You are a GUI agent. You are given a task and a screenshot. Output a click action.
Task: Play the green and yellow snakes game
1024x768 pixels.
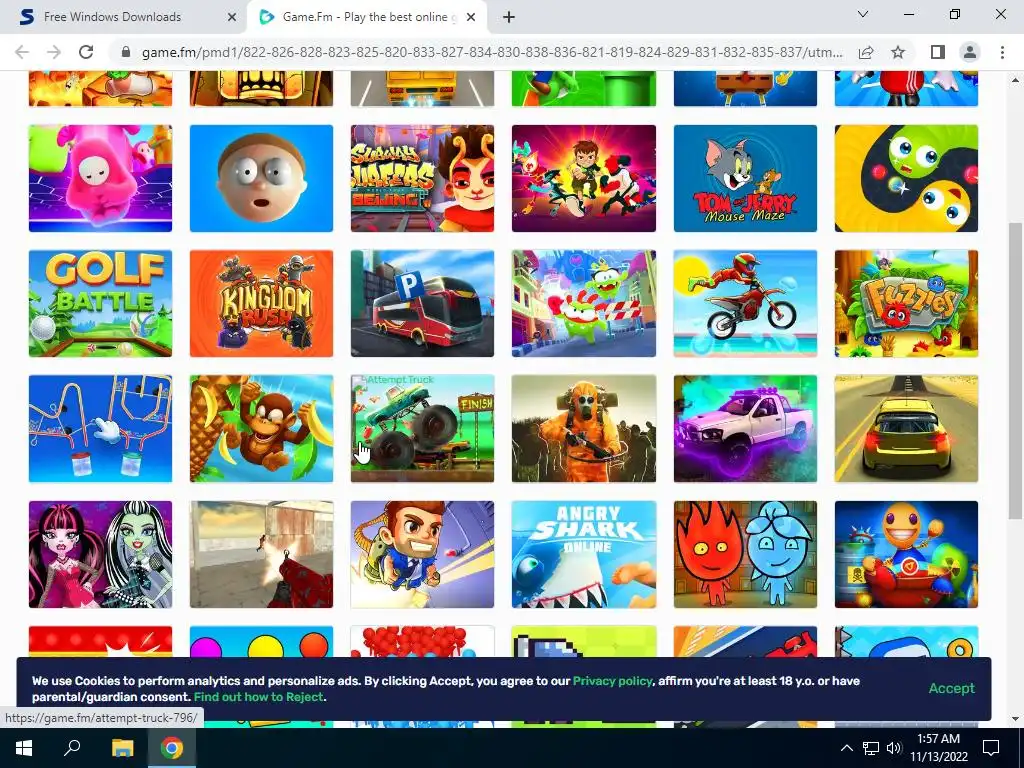click(906, 178)
